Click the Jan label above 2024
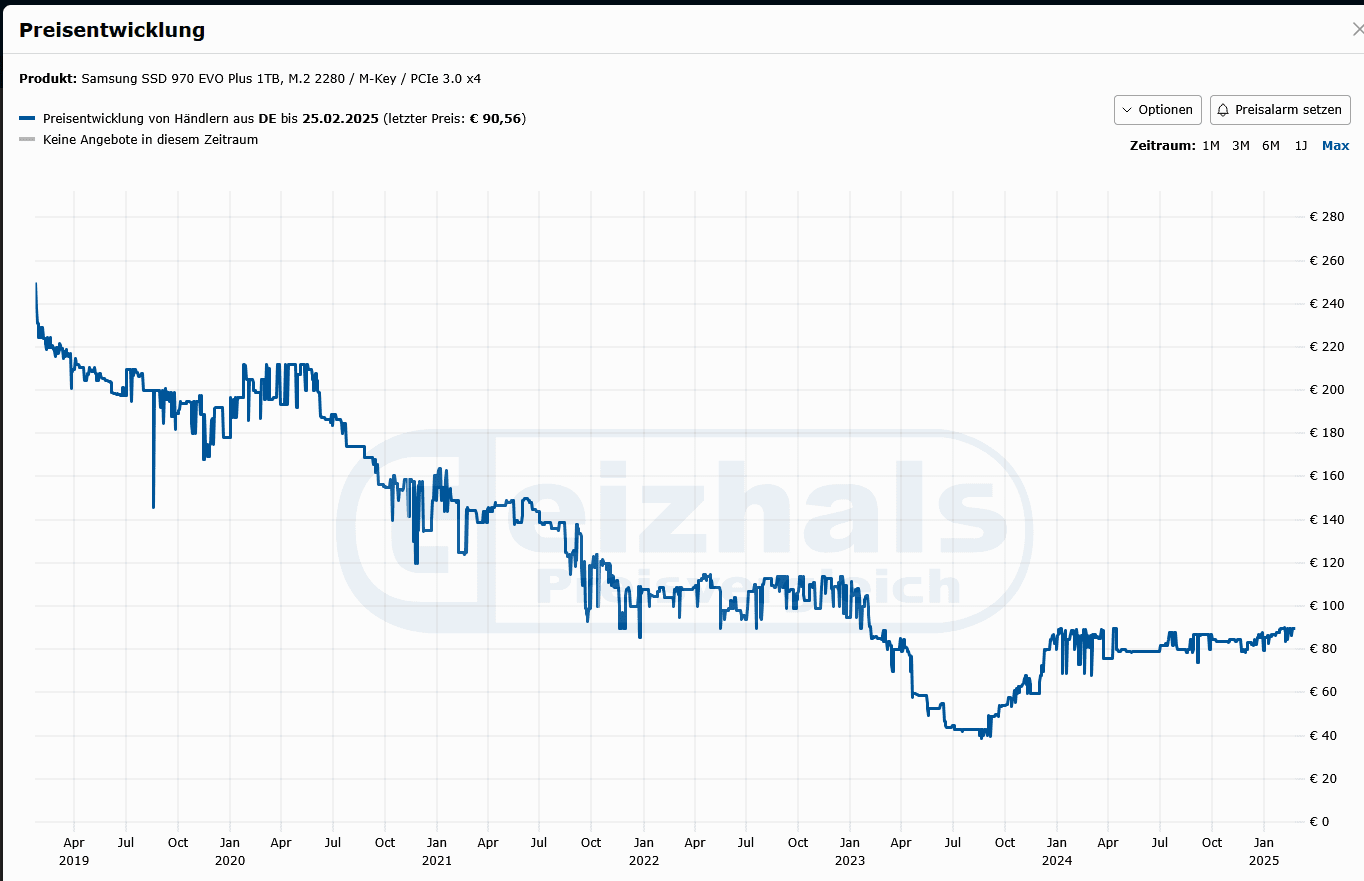The image size is (1364, 881). 1056,843
